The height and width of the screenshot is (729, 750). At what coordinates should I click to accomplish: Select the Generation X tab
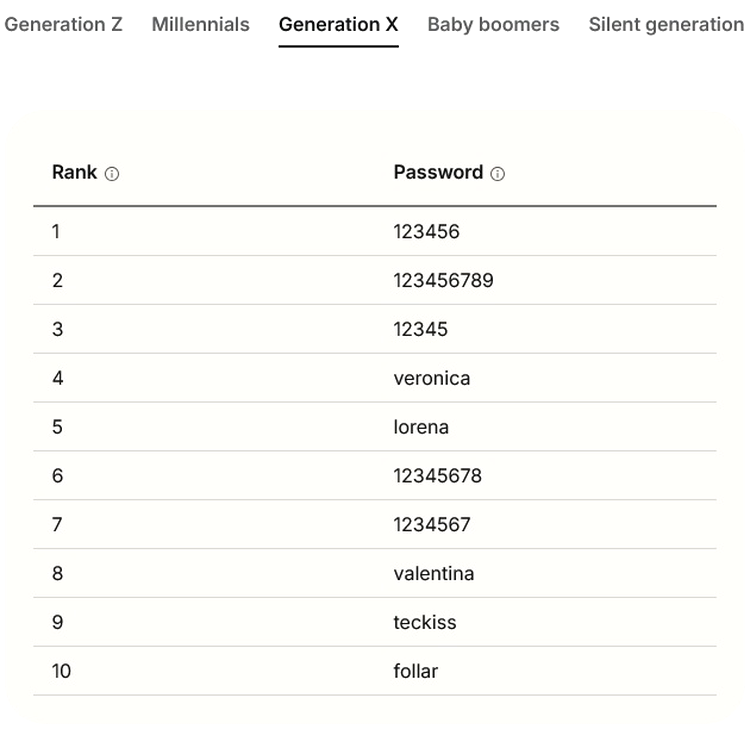(x=338, y=24)
